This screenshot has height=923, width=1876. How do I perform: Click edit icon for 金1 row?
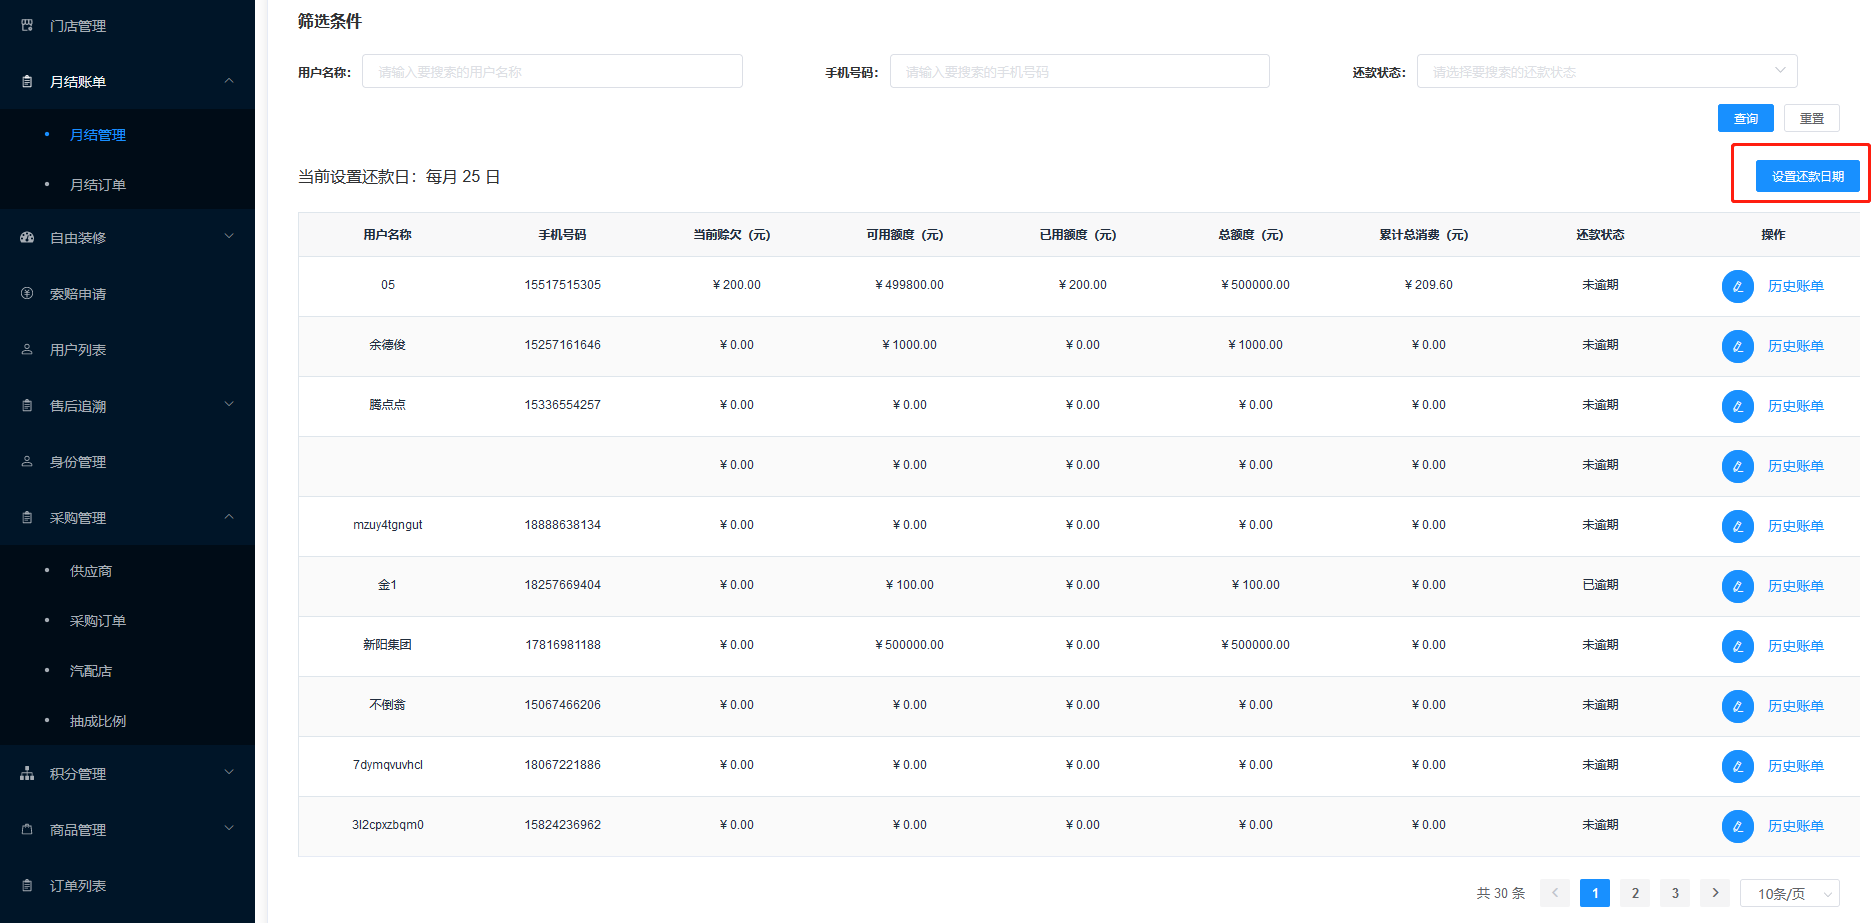pos(1737,586)
